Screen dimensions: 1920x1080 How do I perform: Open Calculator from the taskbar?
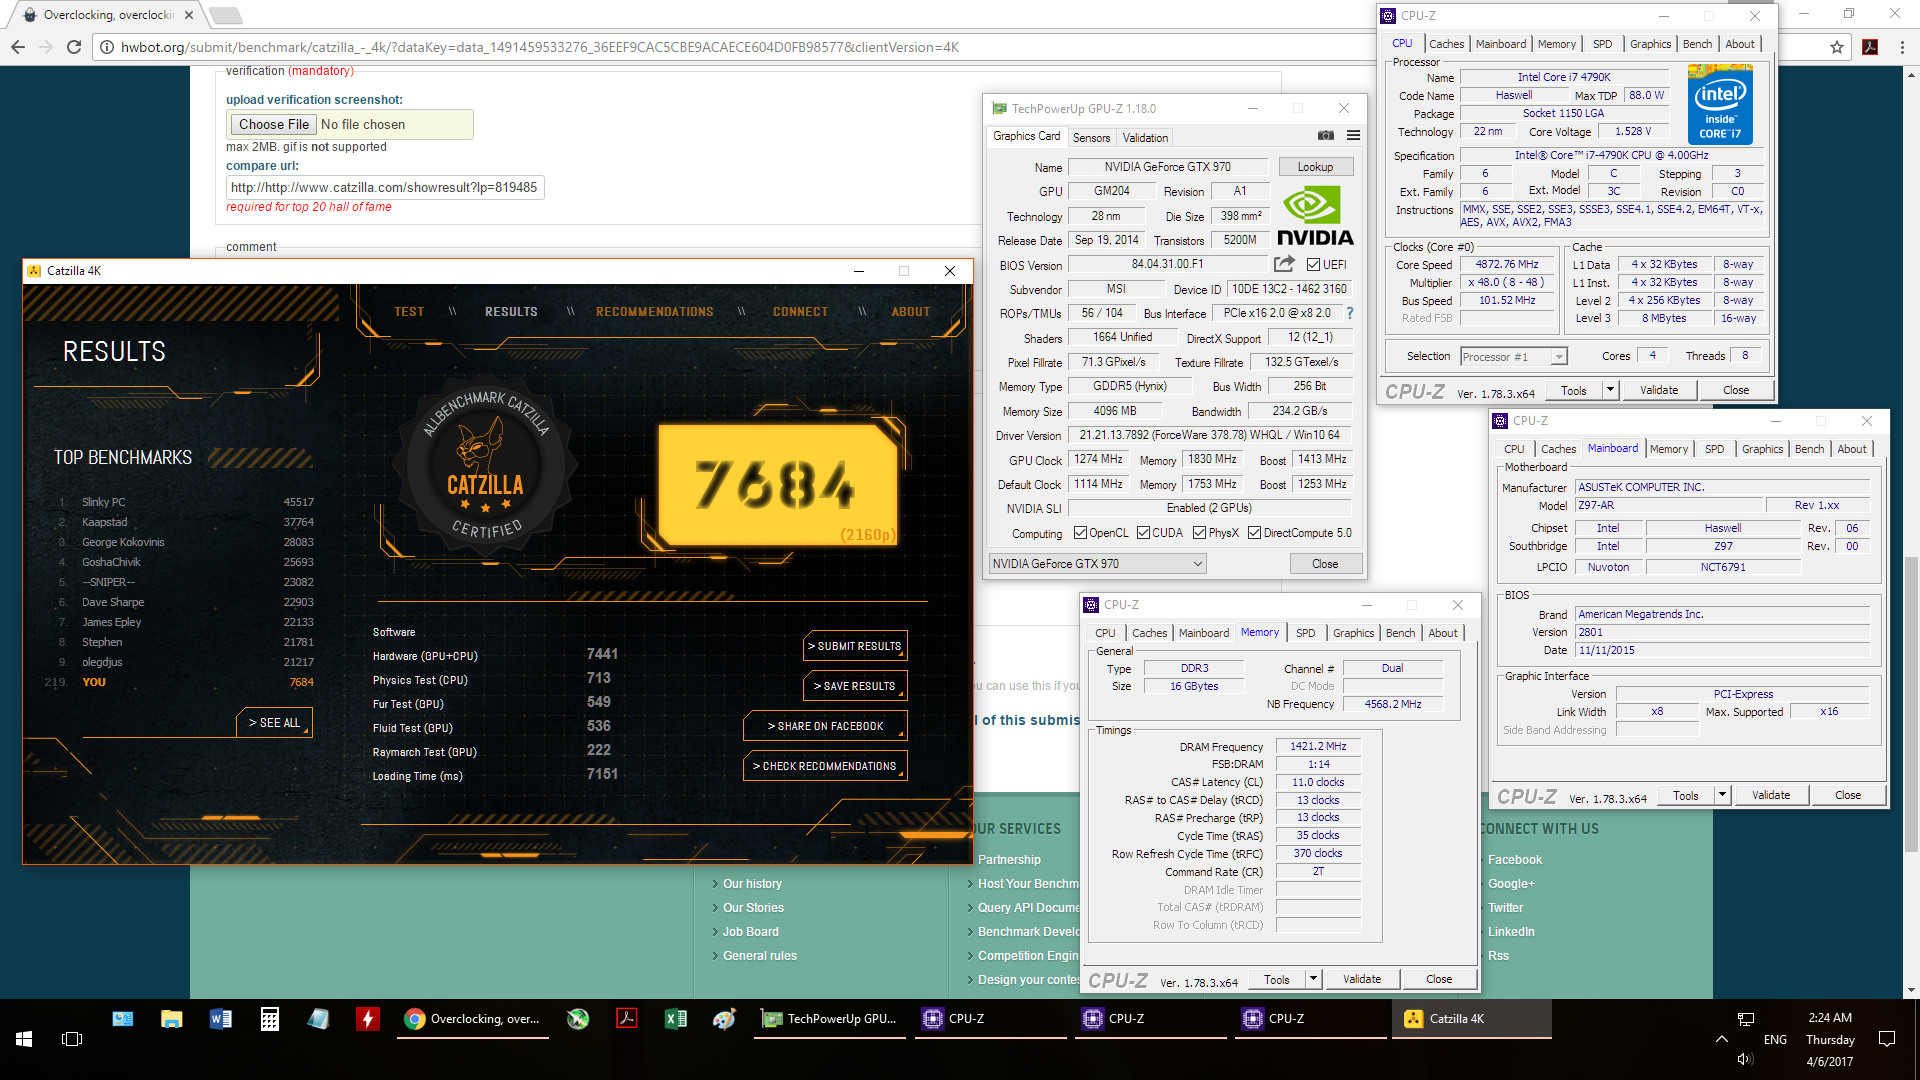[270, 1019]
